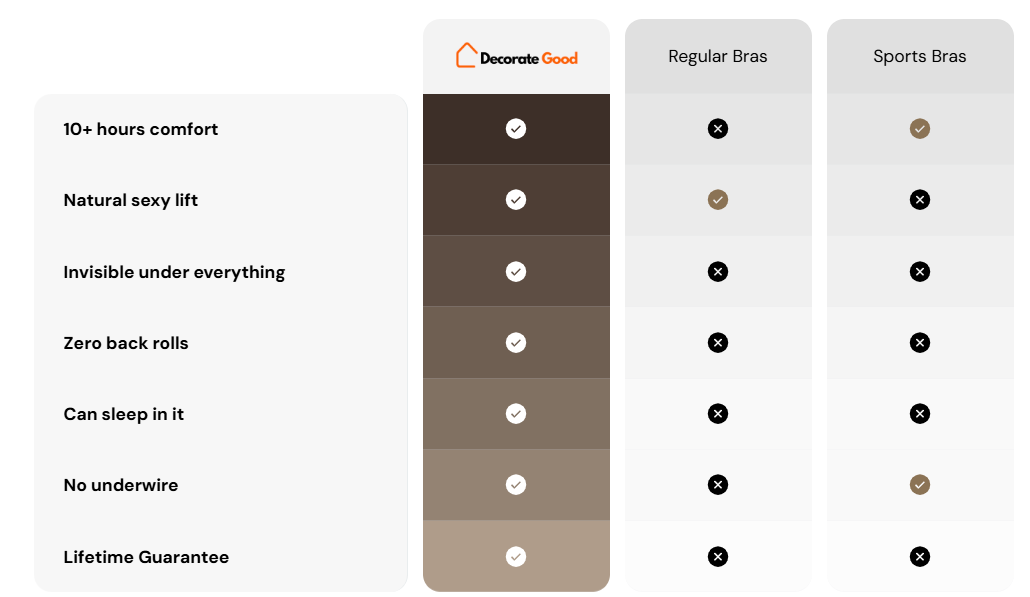Click Regular Bras tan checkmark for Natural sexy lift

pos(717,200)
